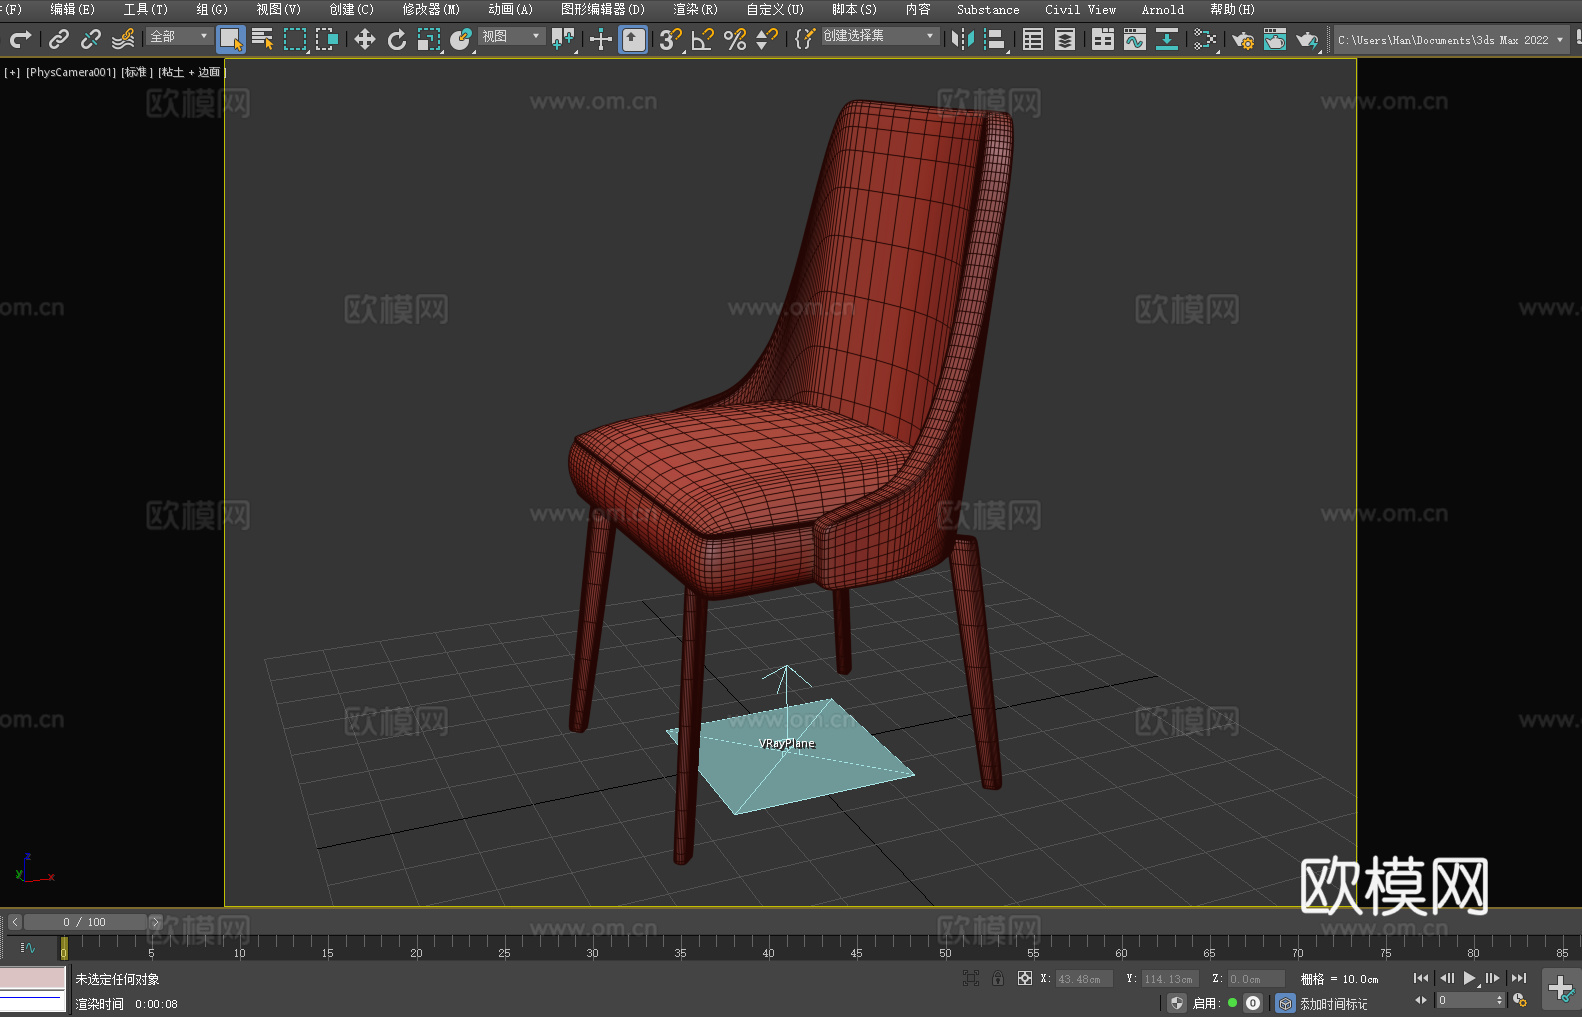
Task: Open 创建选择集 named selection dropdown
Action: pos(879,36)
